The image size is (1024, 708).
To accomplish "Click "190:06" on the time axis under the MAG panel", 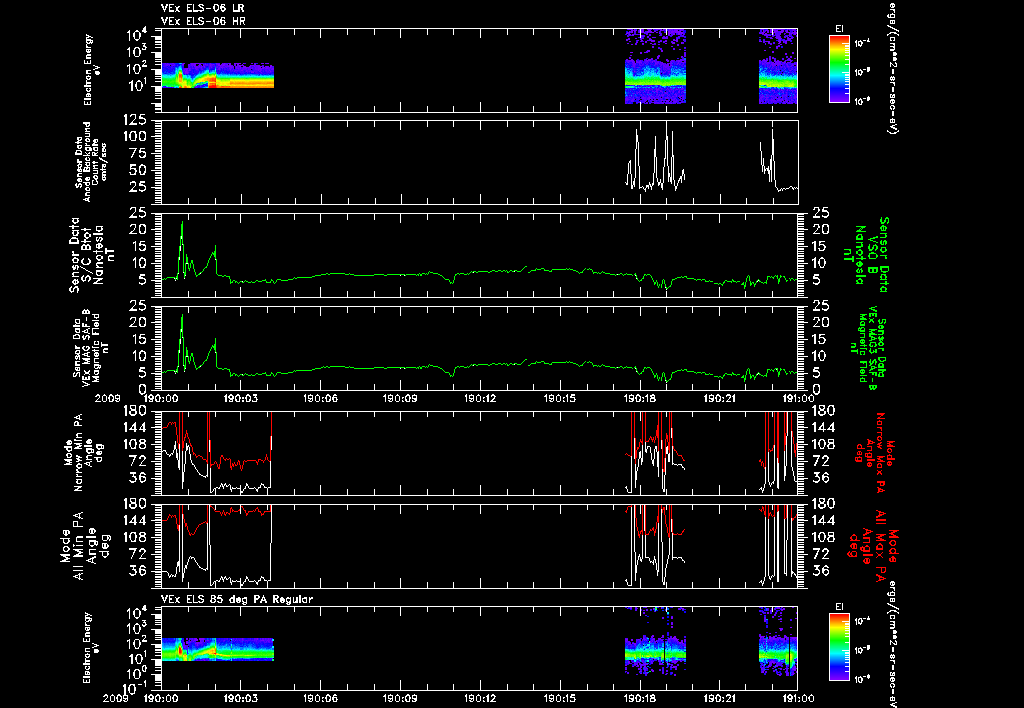I will coord(320,398).
